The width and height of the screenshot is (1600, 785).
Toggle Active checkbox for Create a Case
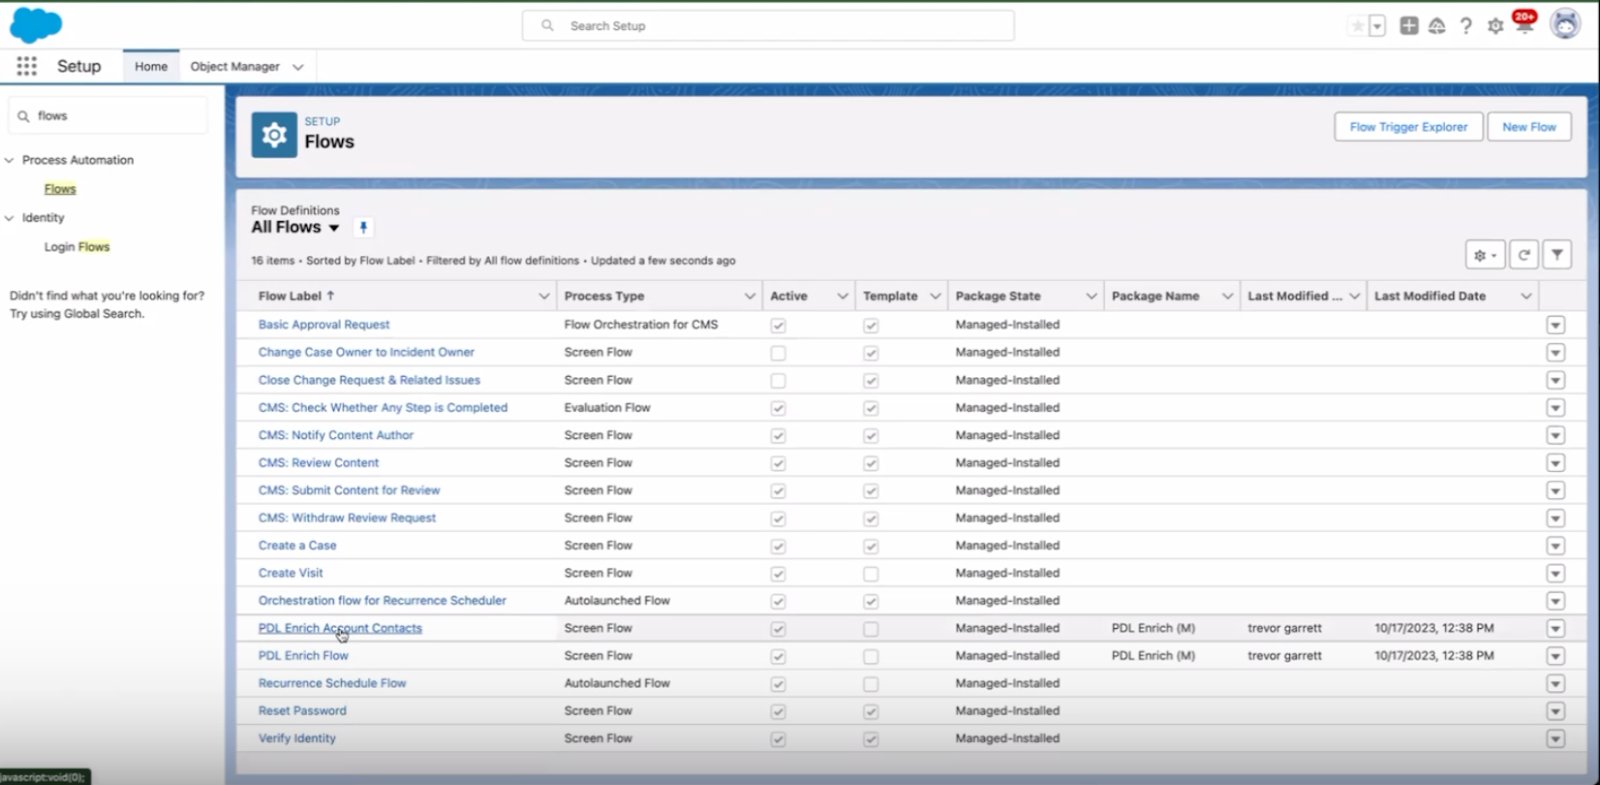click(x=778, y=547)
